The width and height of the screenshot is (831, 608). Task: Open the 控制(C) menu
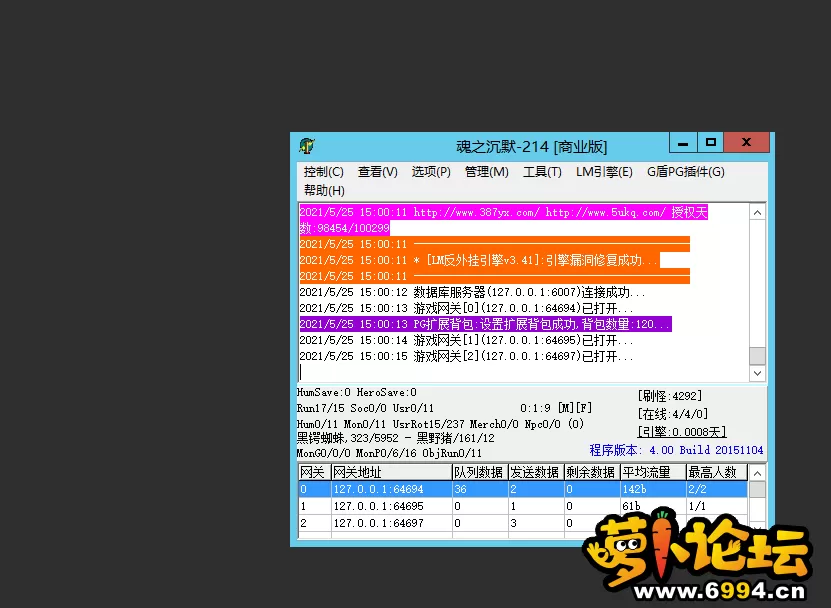point(323,172)
